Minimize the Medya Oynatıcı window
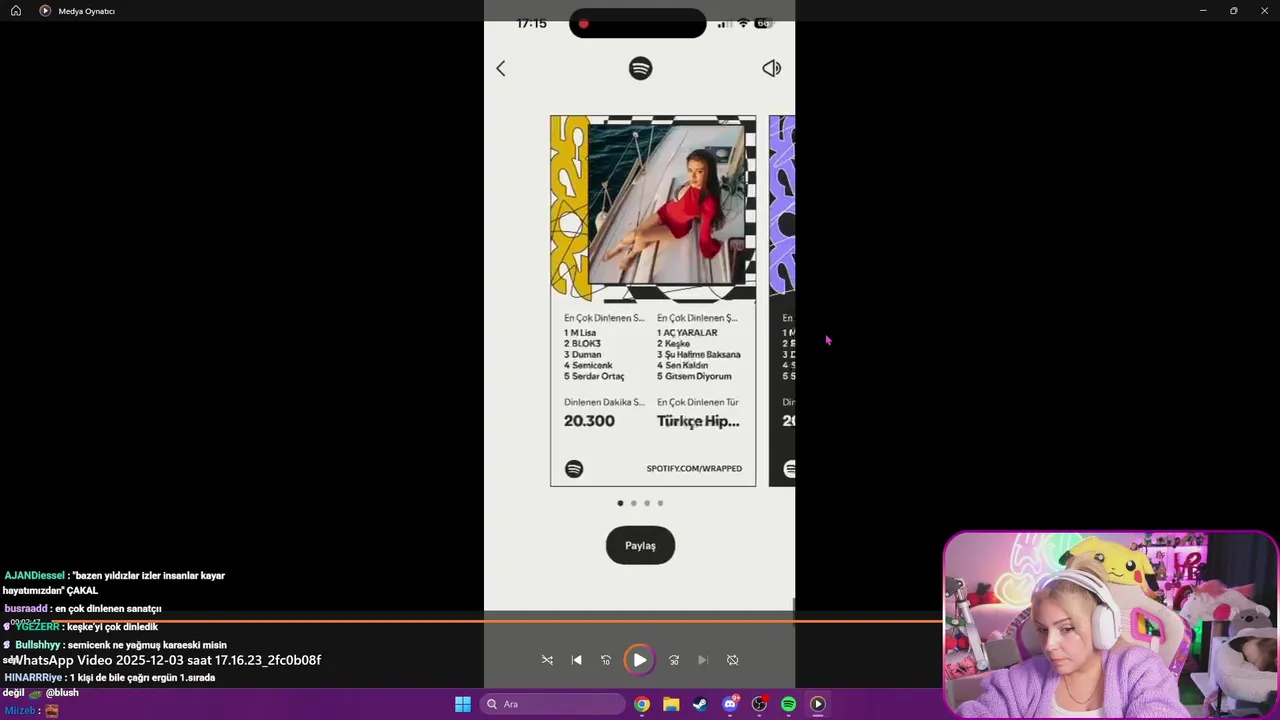 pos(1203,11)
